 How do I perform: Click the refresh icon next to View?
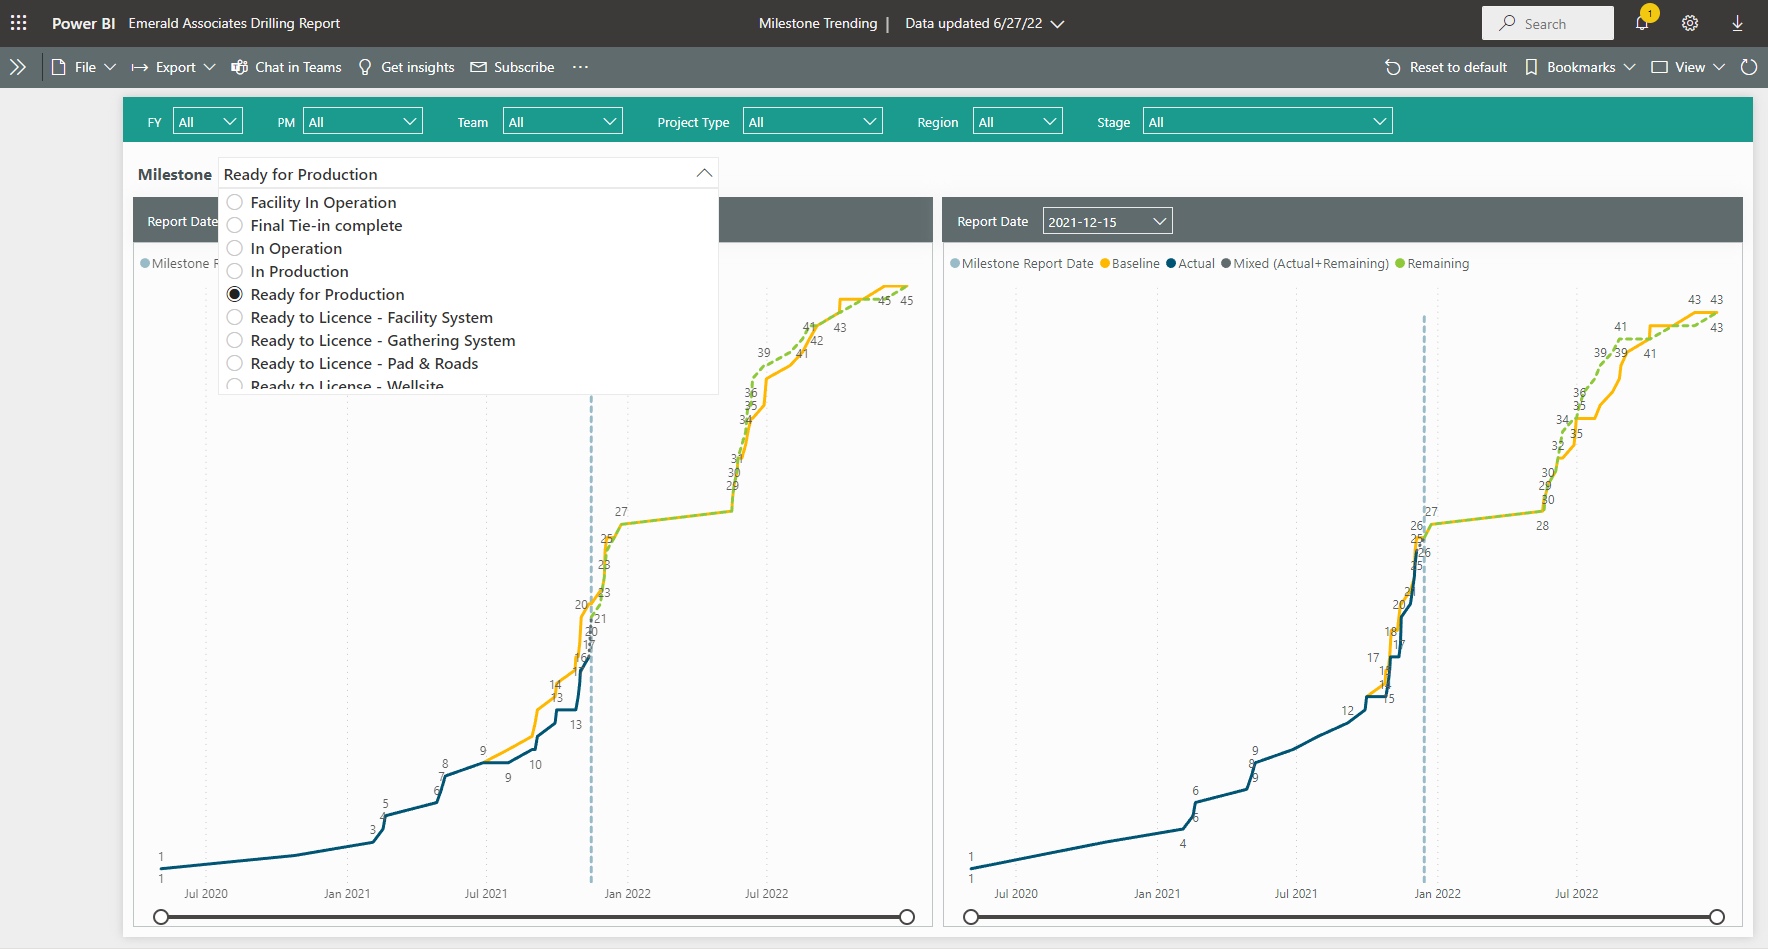click(x=1749, y=67)
